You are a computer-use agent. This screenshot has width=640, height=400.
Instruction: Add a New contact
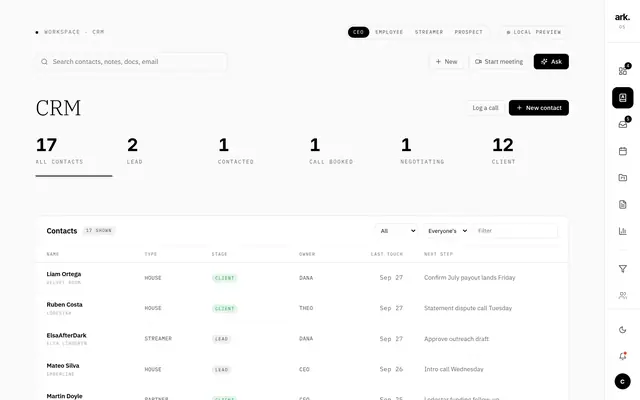coord(539,108)
